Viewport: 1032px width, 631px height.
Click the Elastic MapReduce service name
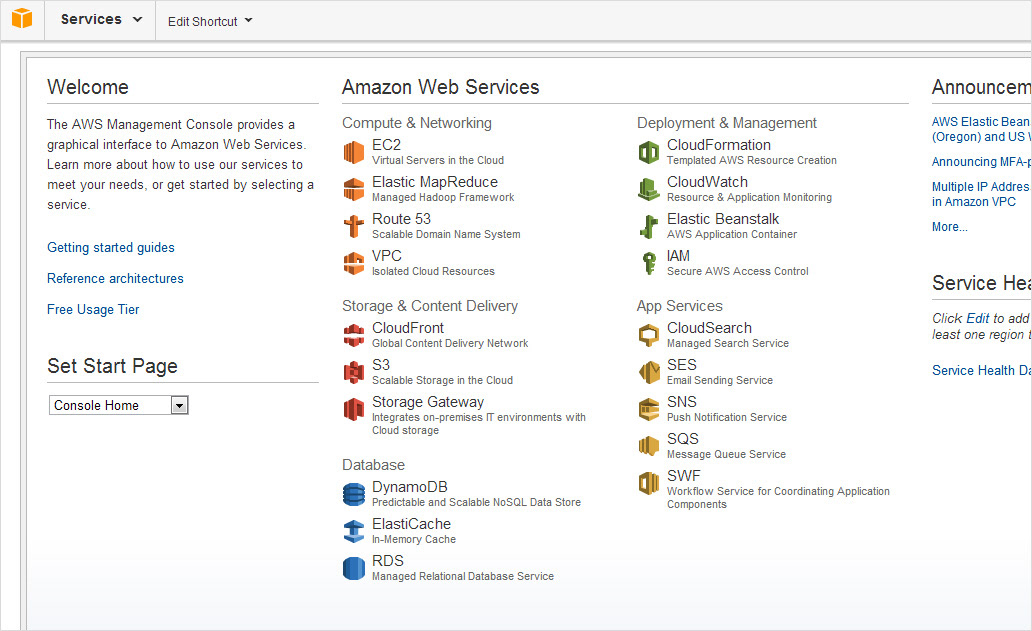click(434, 182)
